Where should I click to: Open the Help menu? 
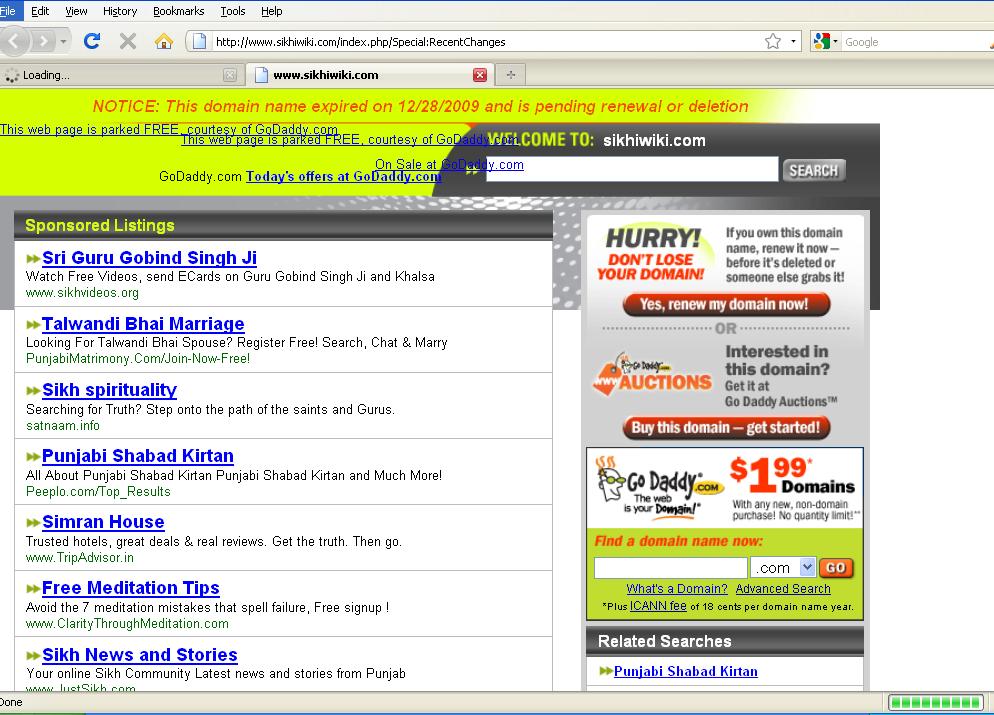271,11
